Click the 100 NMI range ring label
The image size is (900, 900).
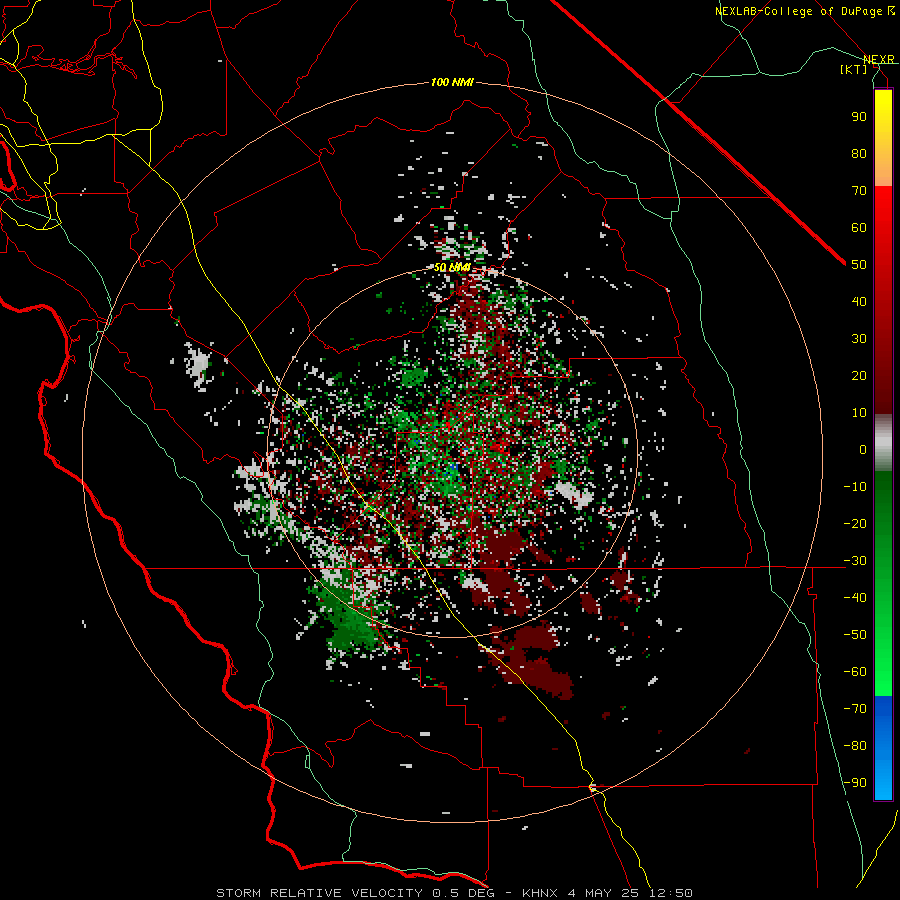(452, 83)
